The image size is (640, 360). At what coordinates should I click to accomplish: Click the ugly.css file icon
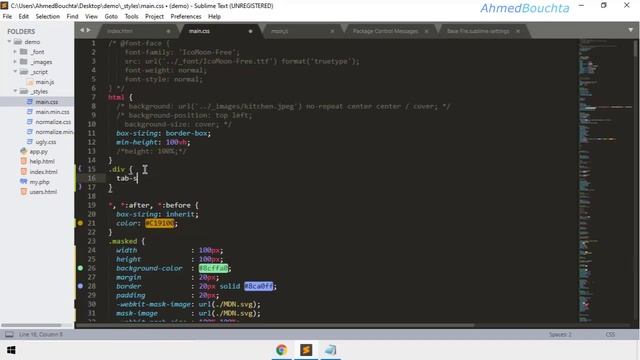click(x=30, y=142)
